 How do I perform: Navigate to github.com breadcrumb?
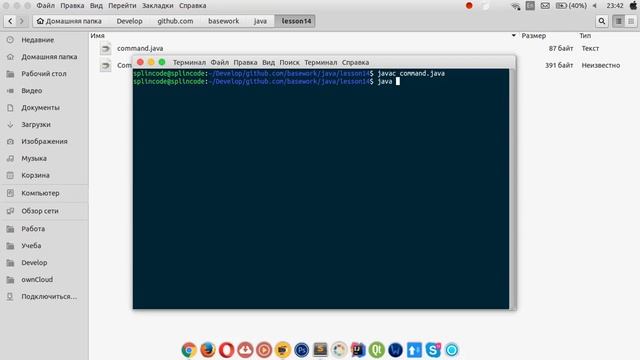tap(175, 21)
